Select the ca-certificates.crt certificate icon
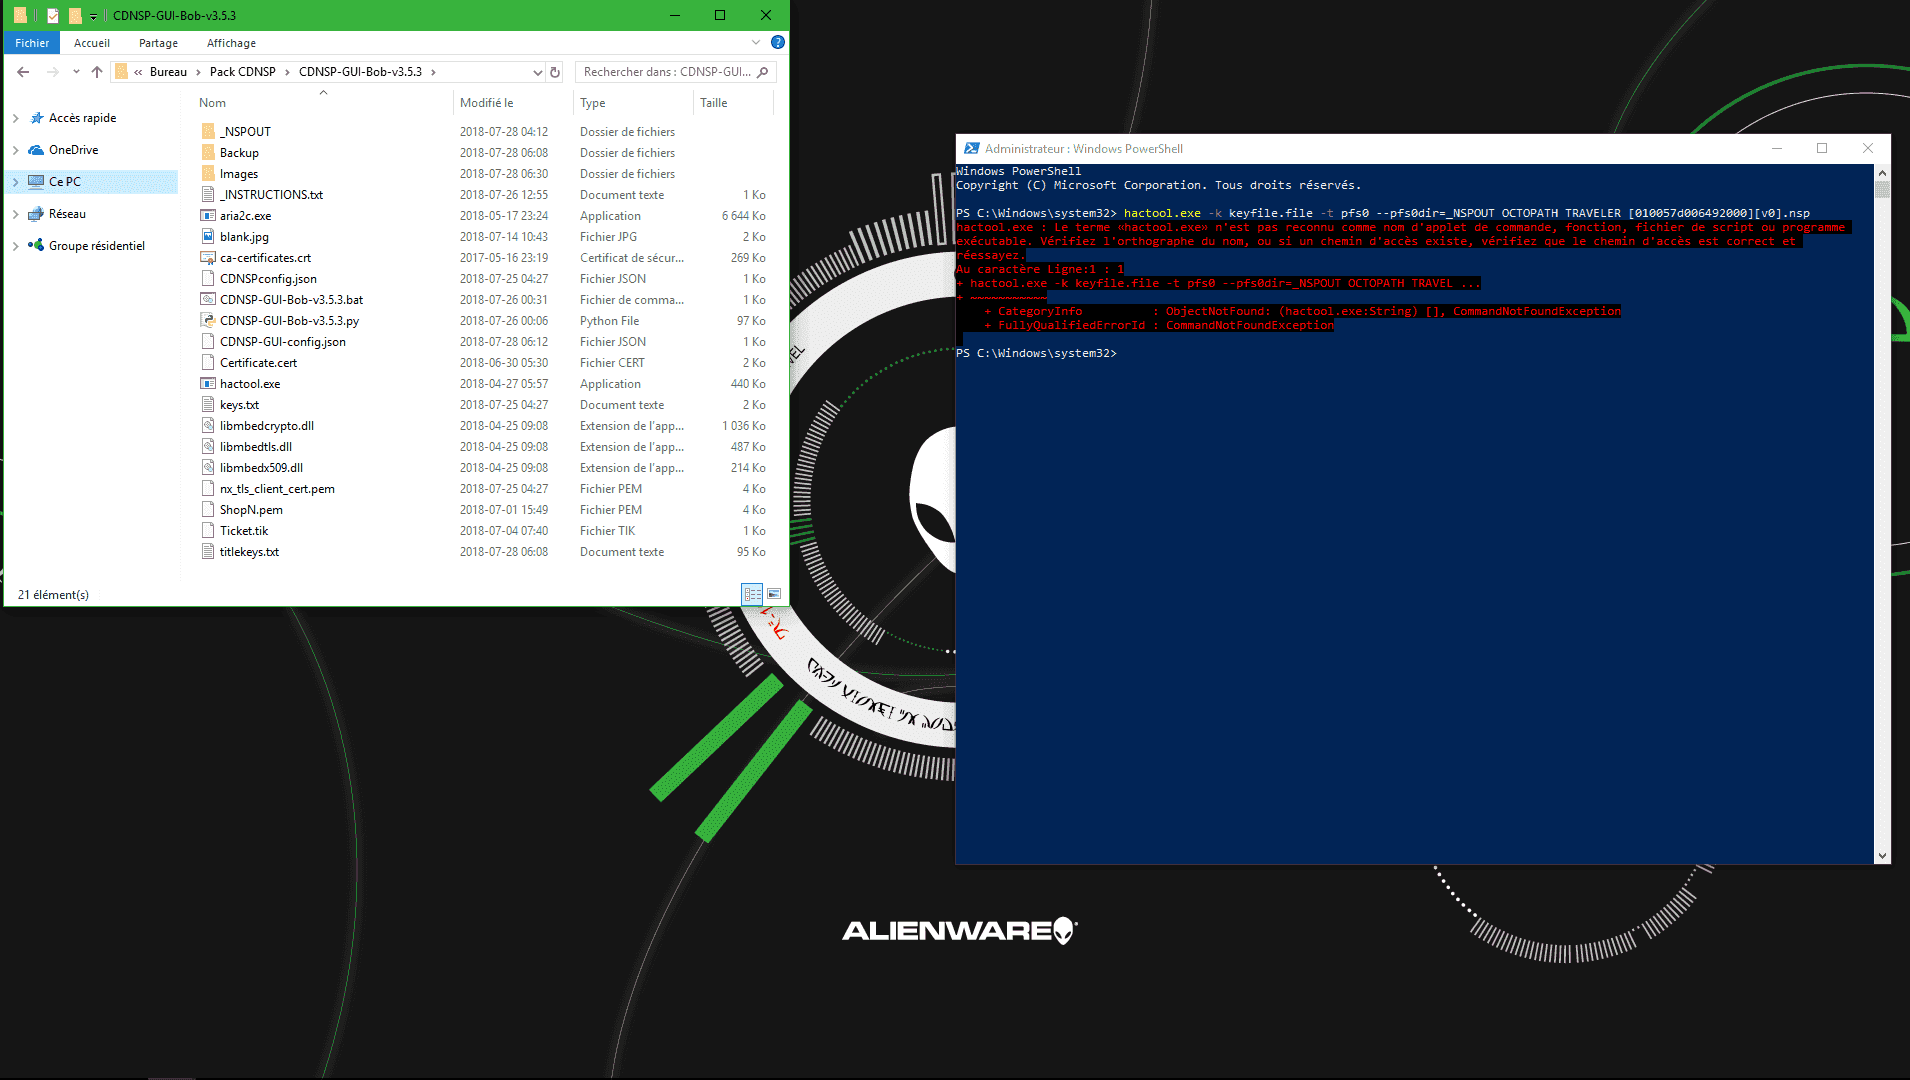The width and height of the screenshot is (1910, 1080). [208, 257]
